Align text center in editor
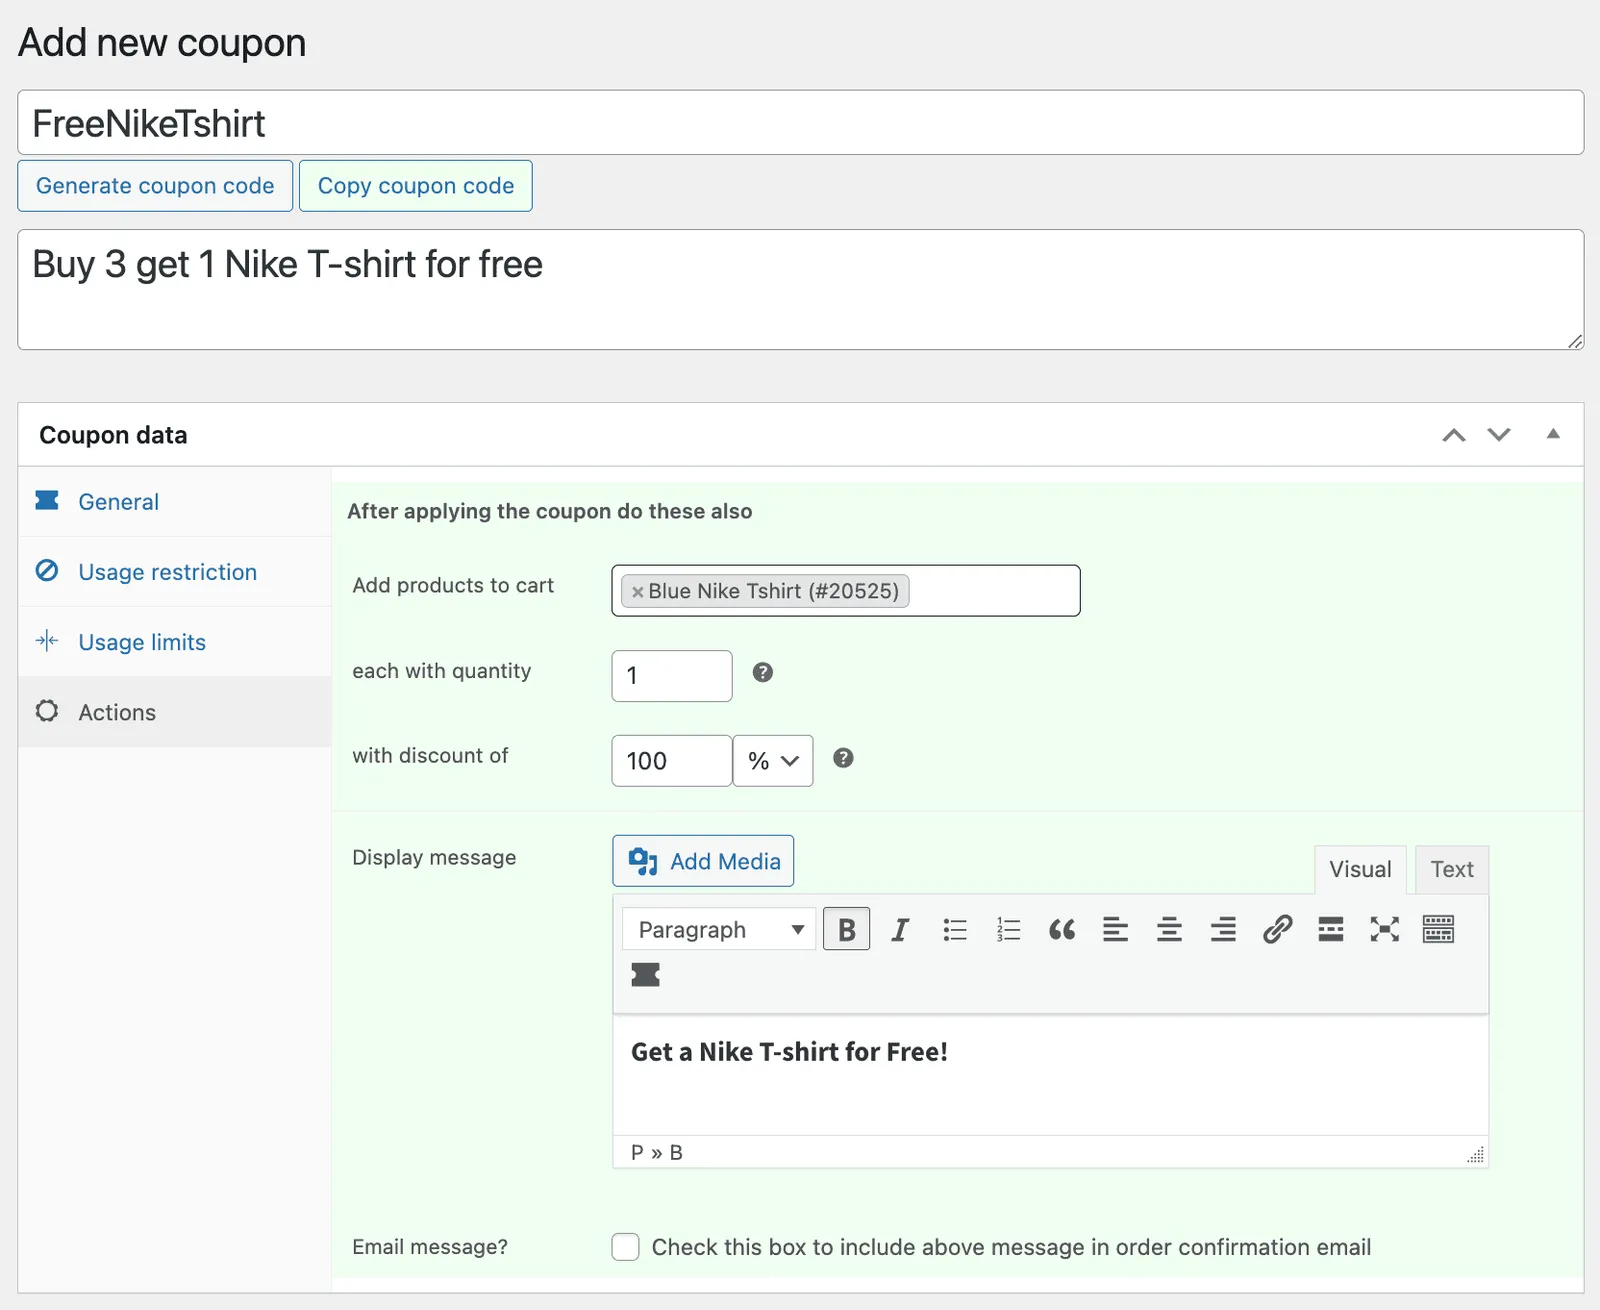 pyautogui.click(x=1169, y=930)
